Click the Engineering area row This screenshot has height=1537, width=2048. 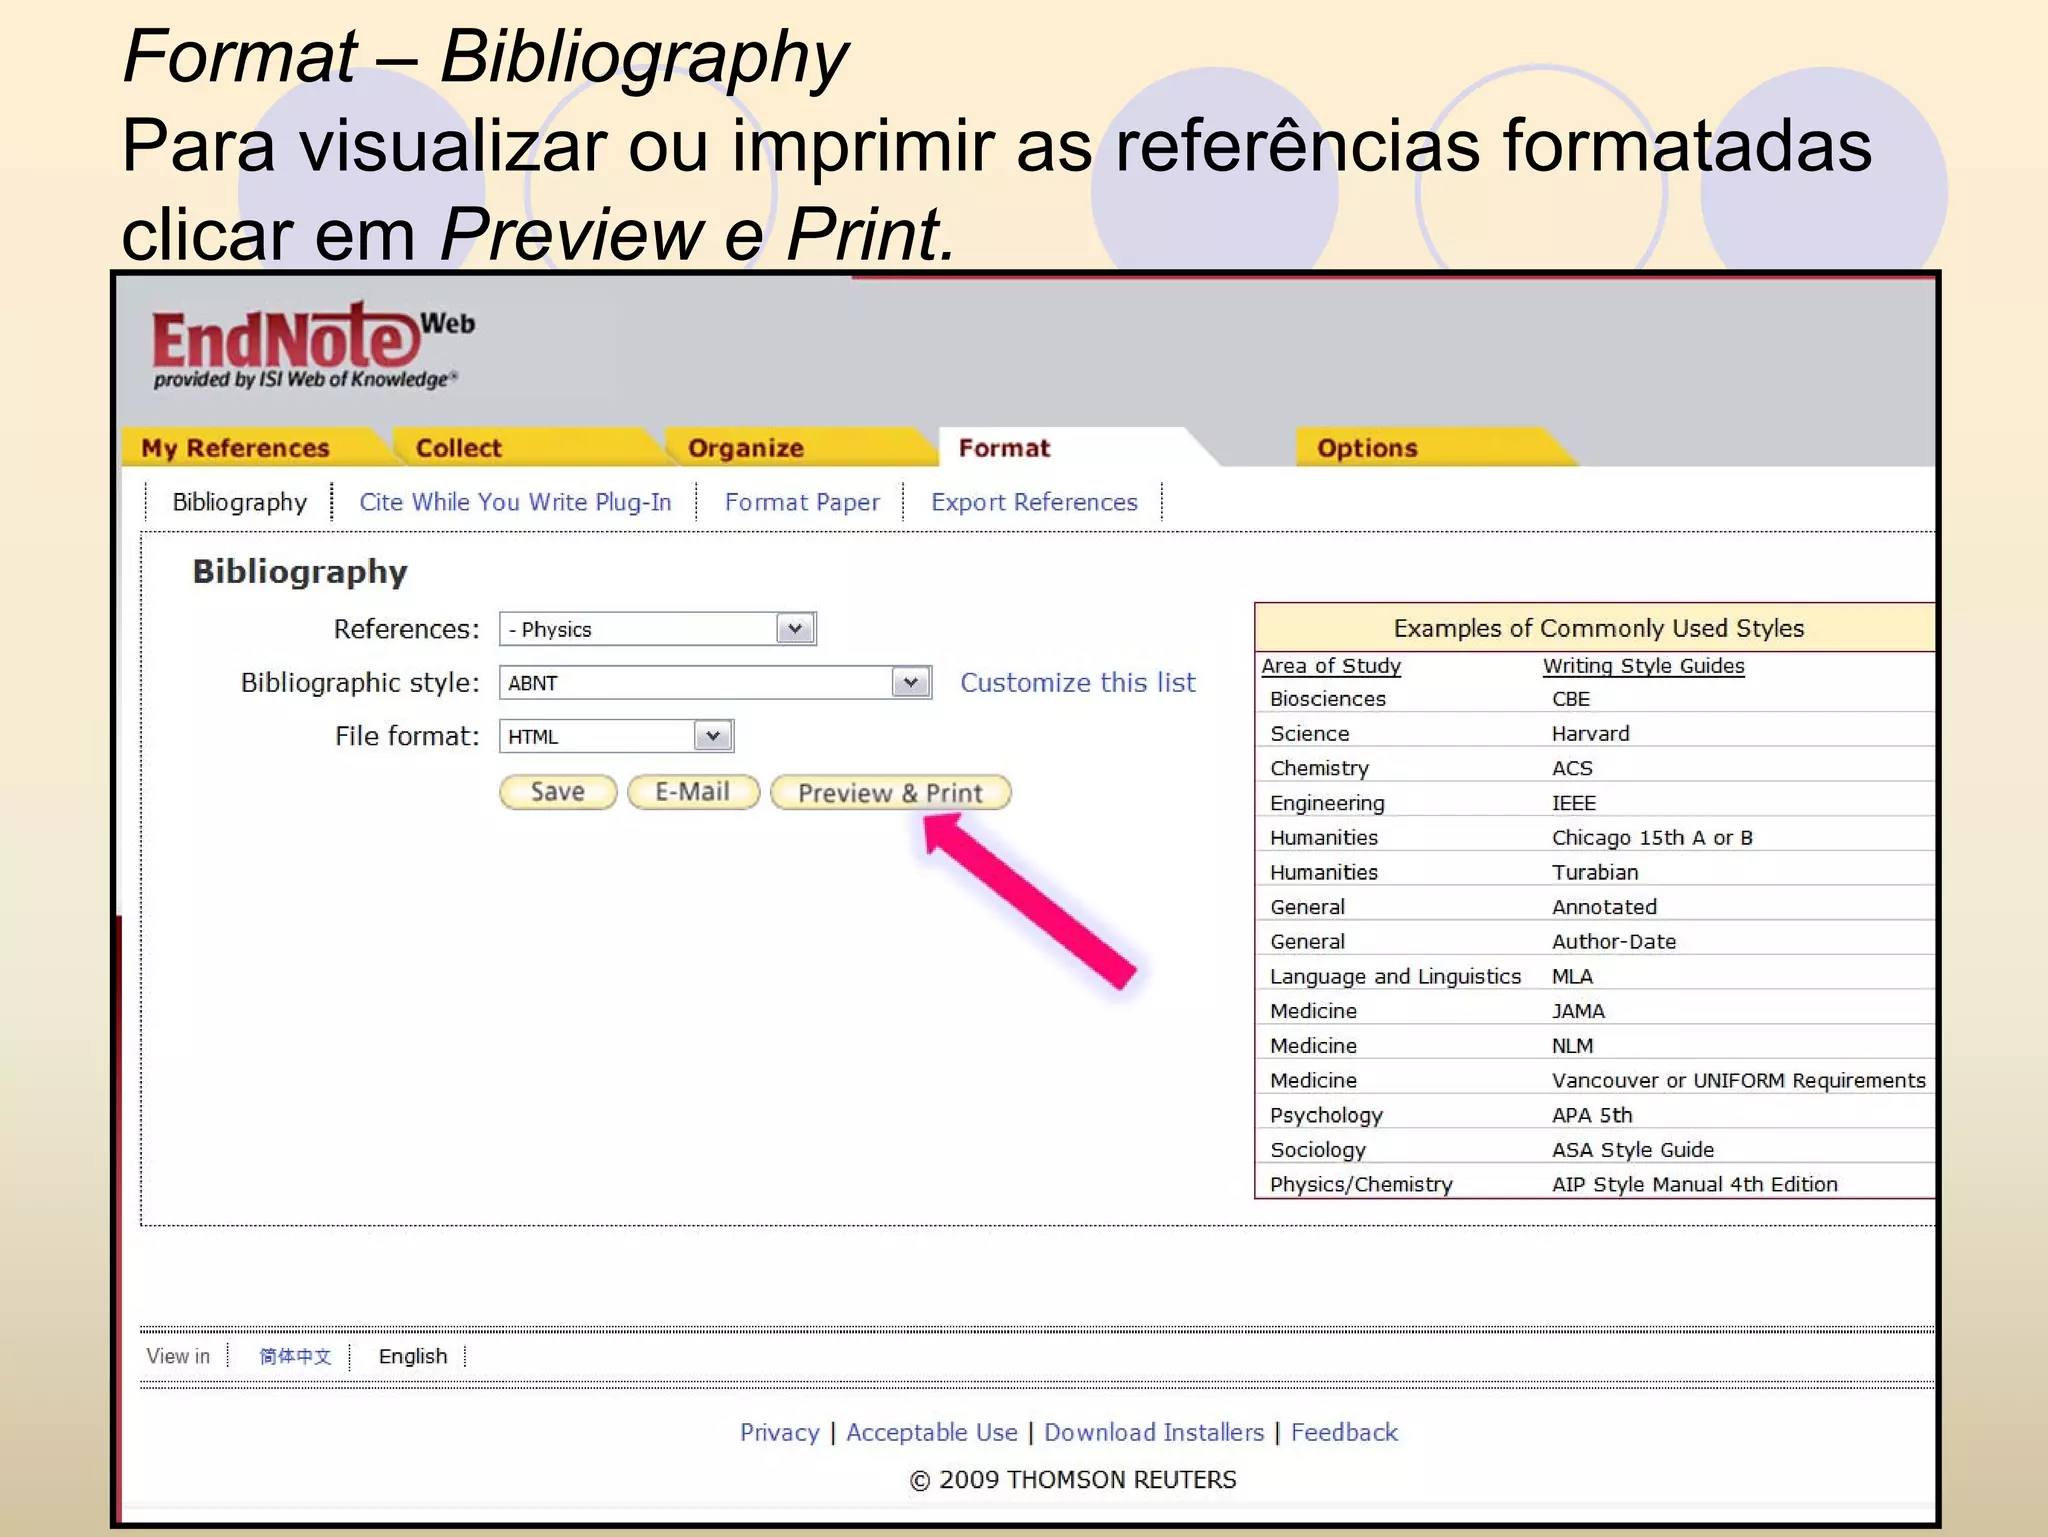coord(1327,803)
